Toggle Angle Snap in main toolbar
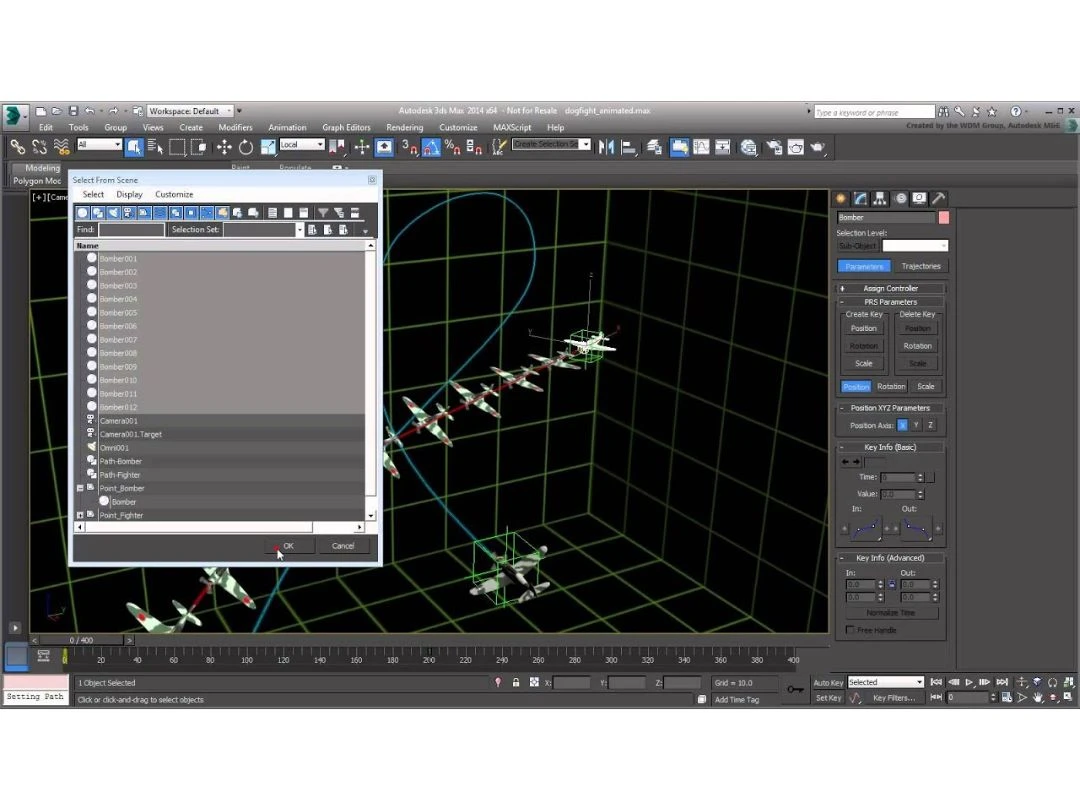Viewport: 1080px width, 810px height. (x=431, y=147)
